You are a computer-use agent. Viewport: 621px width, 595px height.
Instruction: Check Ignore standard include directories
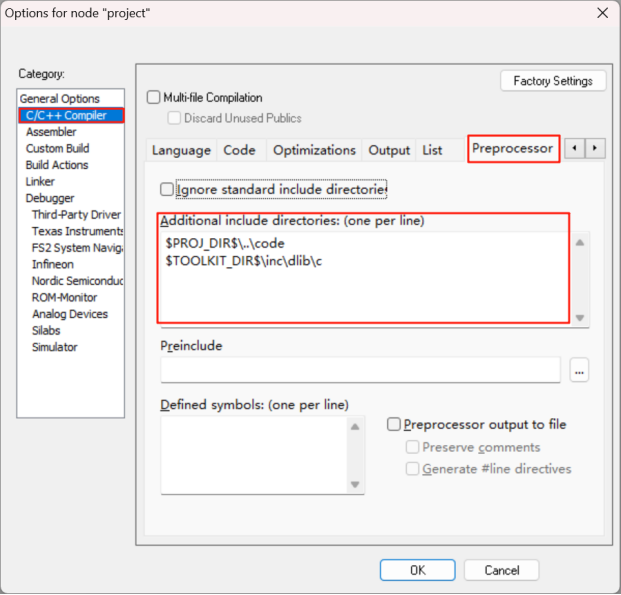click(167, 189)
